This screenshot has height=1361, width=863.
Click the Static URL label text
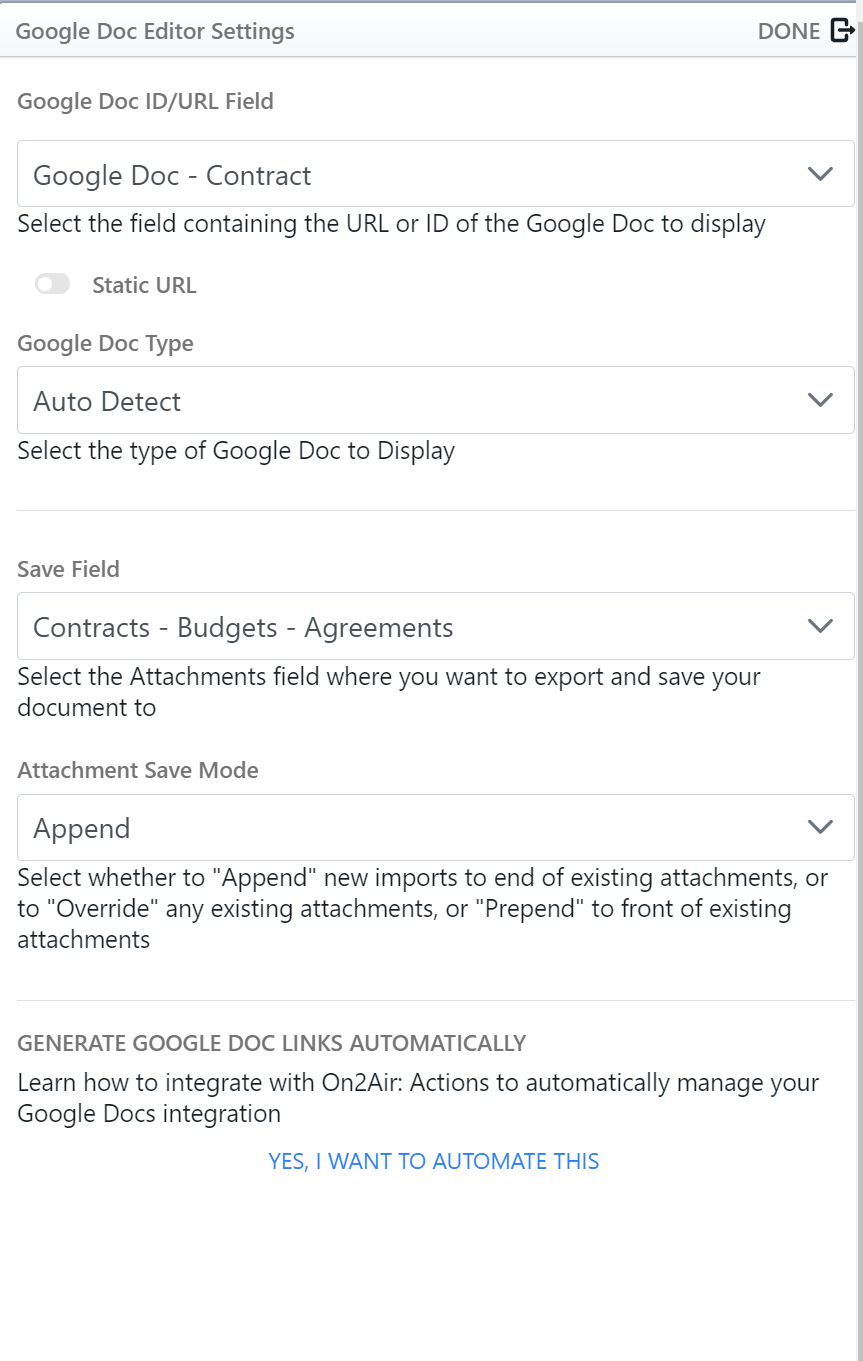144,285
